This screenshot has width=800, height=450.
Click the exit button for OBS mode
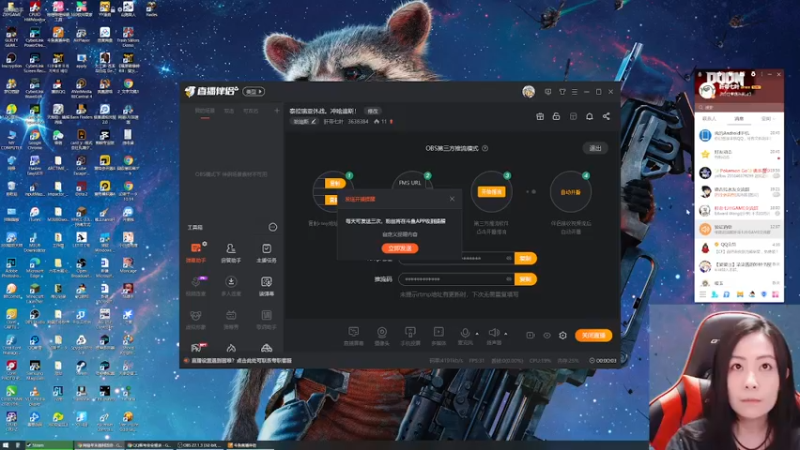point(595,148)
